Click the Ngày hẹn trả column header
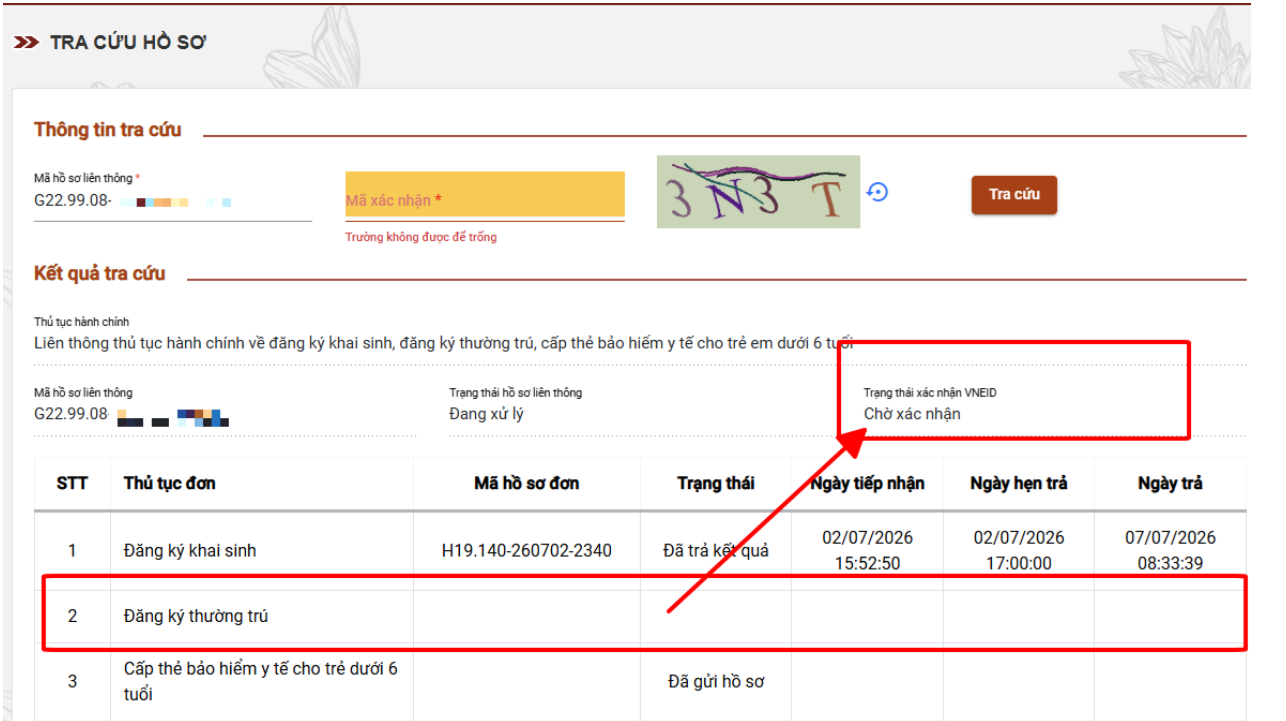The width and height of the screenshot is (1286, 721). 1018,483
